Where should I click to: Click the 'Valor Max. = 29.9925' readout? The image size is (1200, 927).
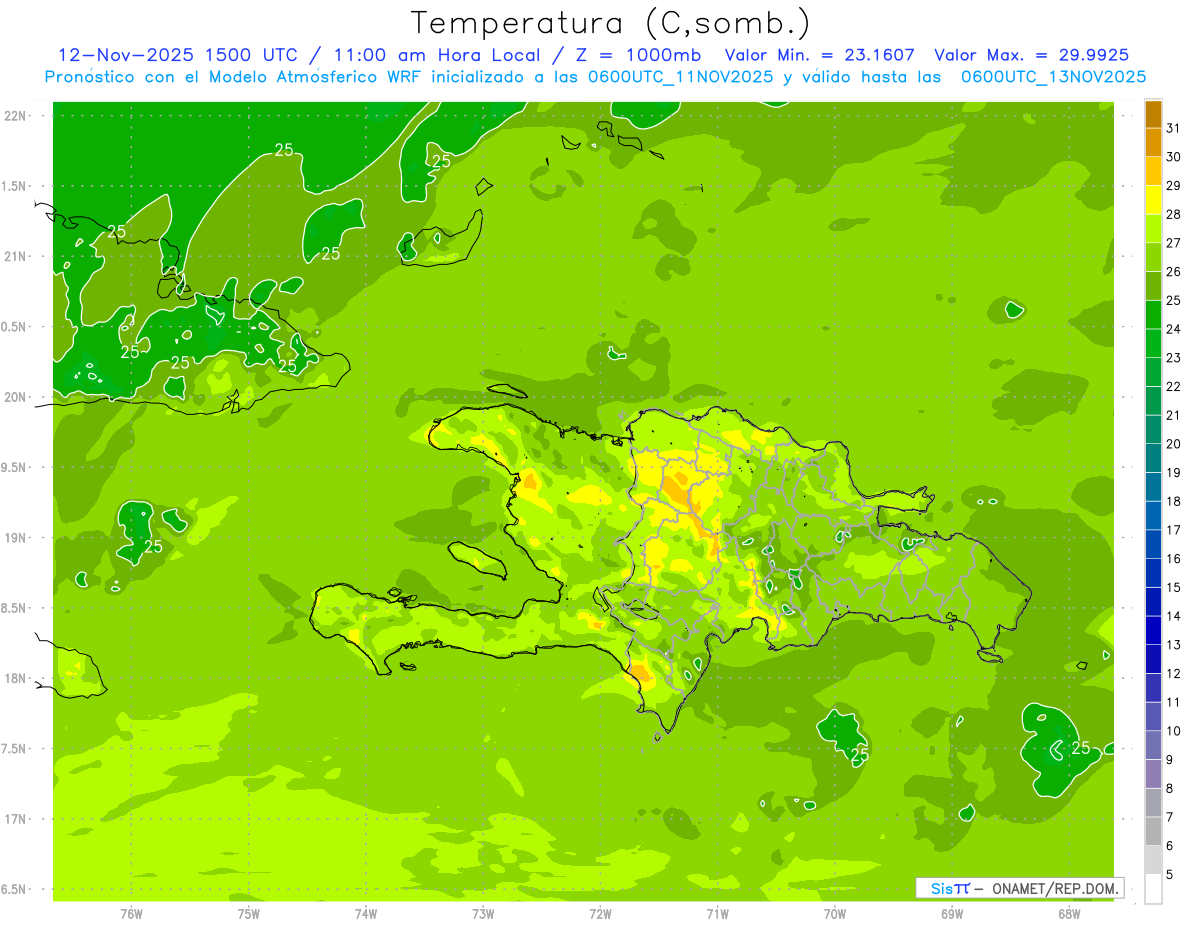click(1031, 55)
